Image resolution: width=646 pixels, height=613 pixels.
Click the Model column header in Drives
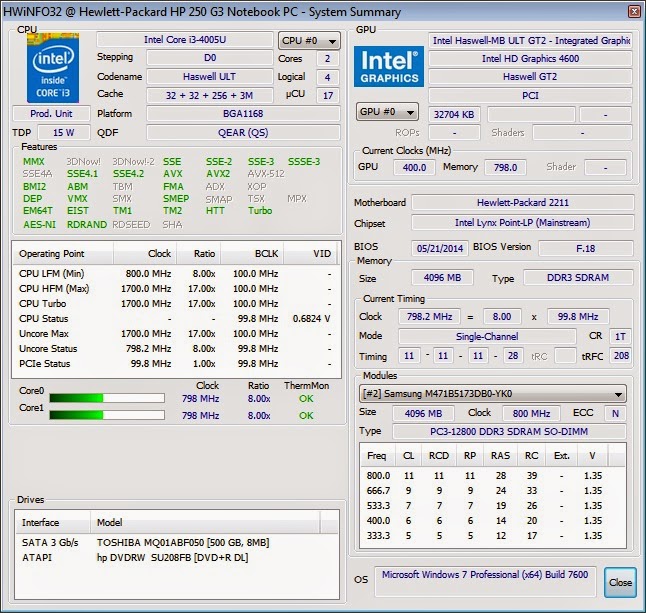(x=205, y=522)
